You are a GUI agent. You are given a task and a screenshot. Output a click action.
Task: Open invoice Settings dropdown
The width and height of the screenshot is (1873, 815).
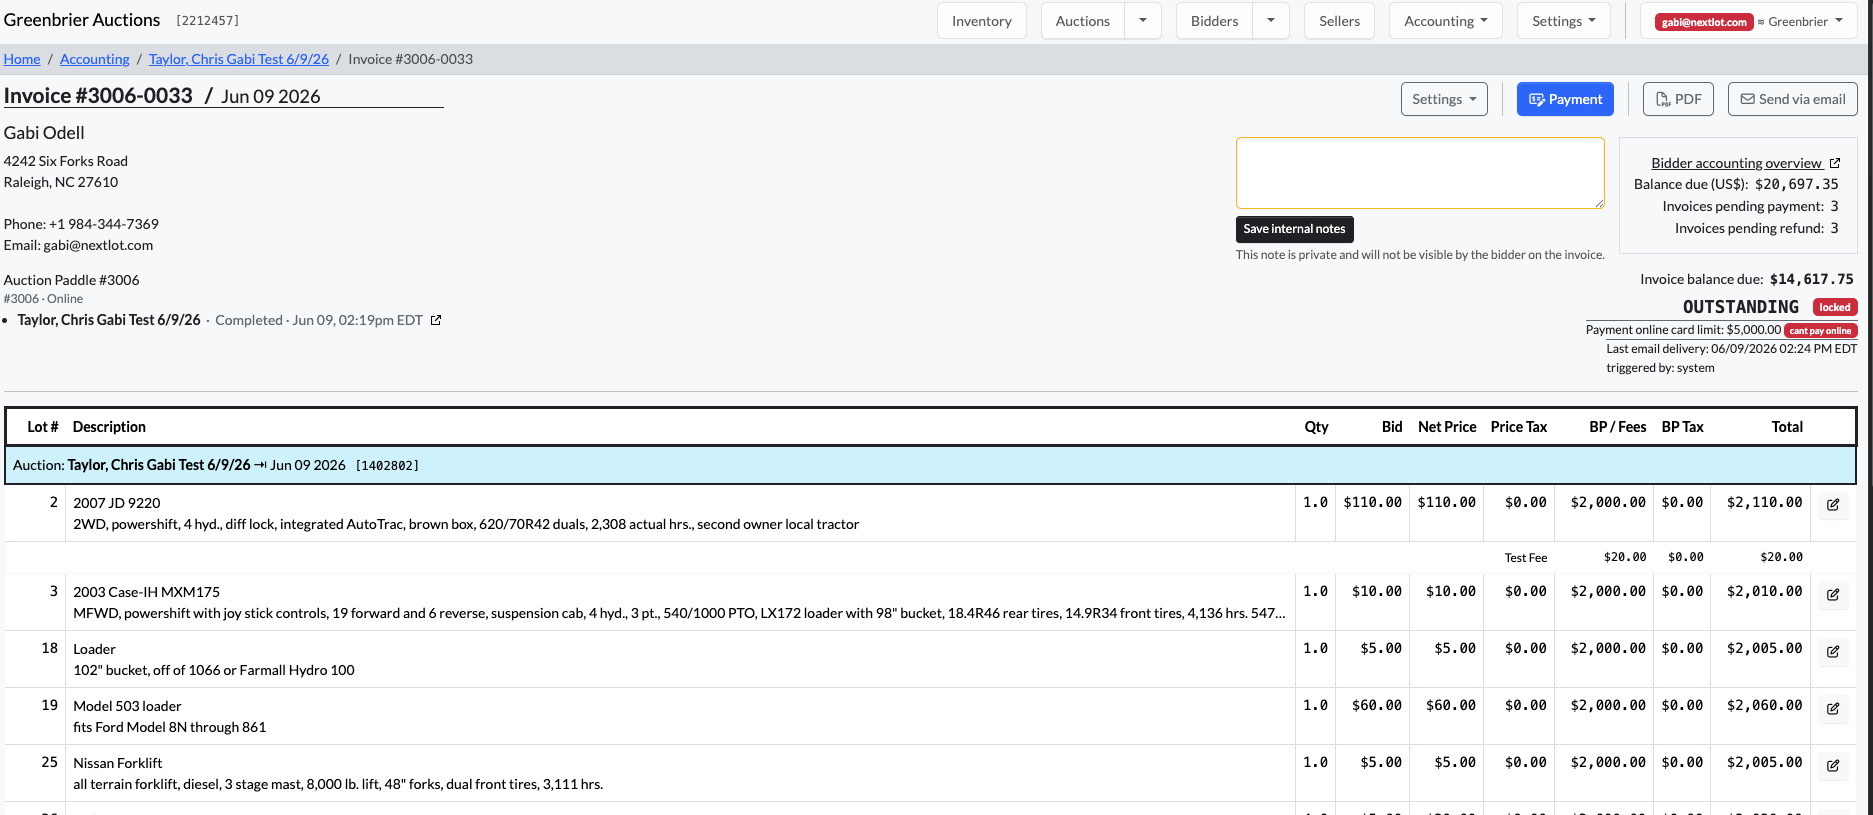[x=1444, y=99]
